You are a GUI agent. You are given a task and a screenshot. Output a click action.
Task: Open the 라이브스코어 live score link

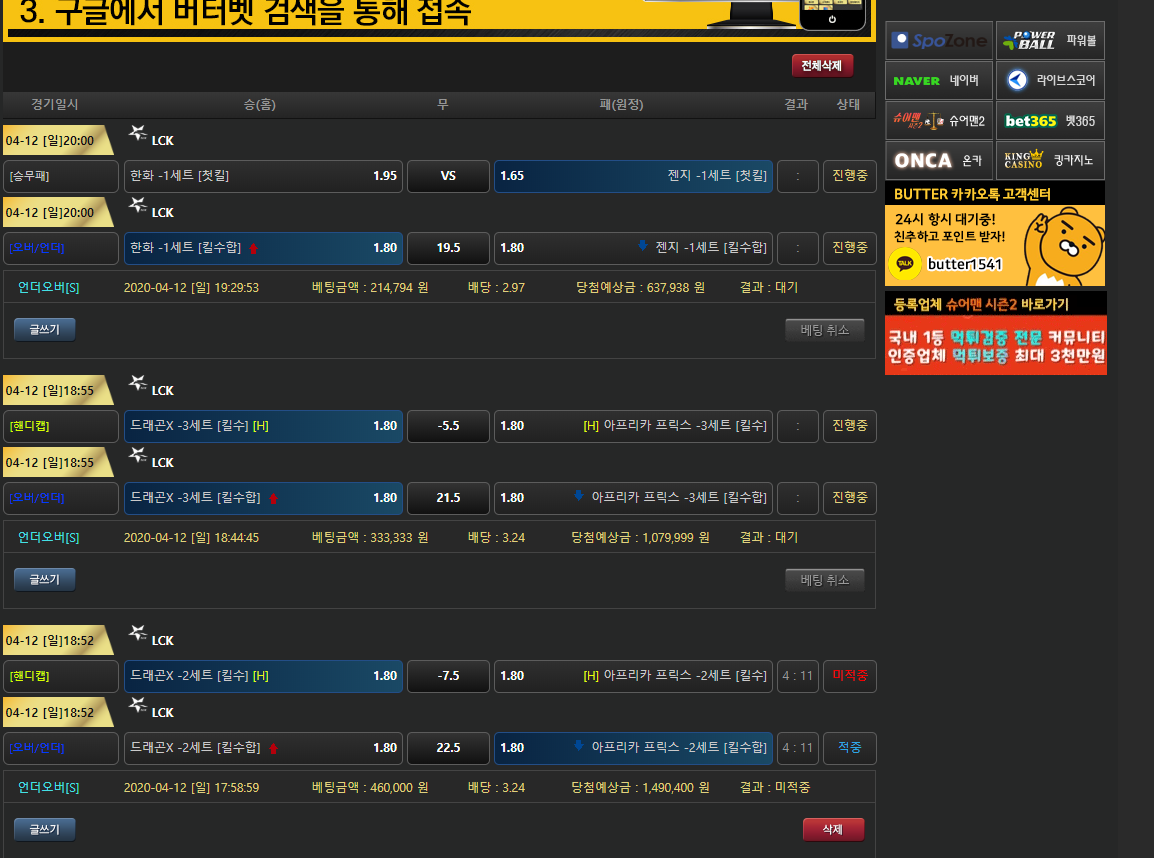pos(1050,81)
